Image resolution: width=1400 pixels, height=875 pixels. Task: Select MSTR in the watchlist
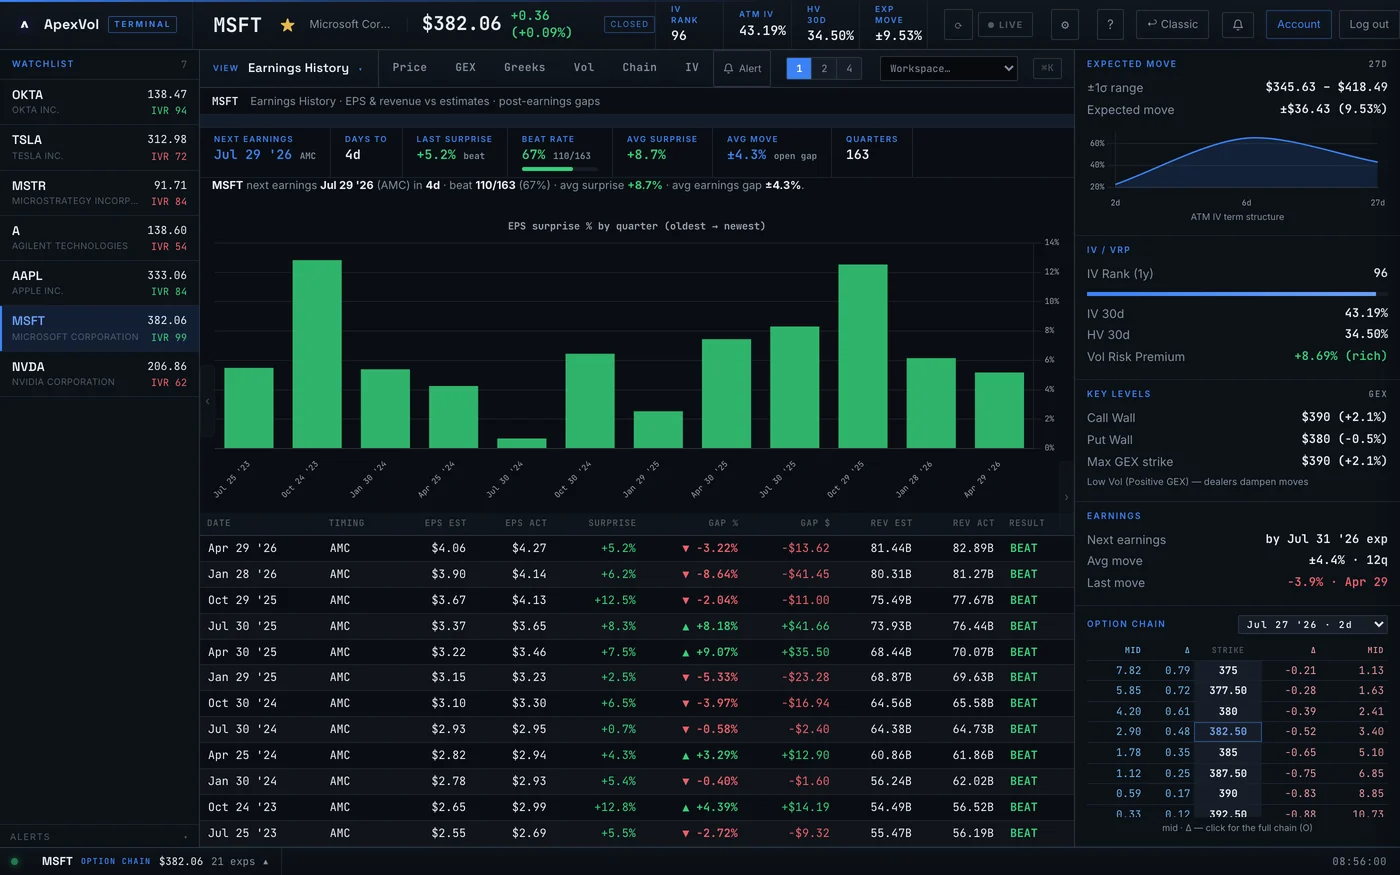click(99, 193)
